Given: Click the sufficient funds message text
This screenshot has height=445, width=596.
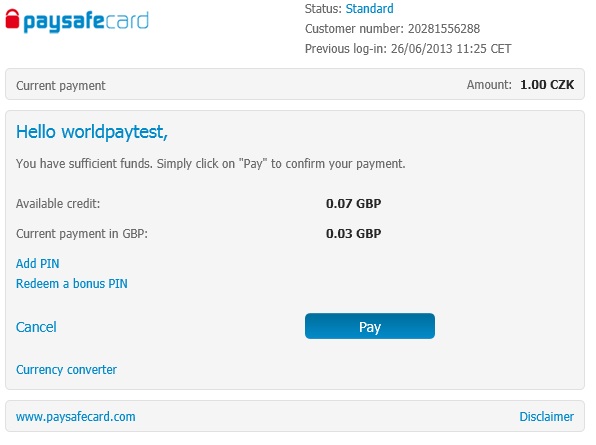Looking at the screenshot, I should pos(211,164).
